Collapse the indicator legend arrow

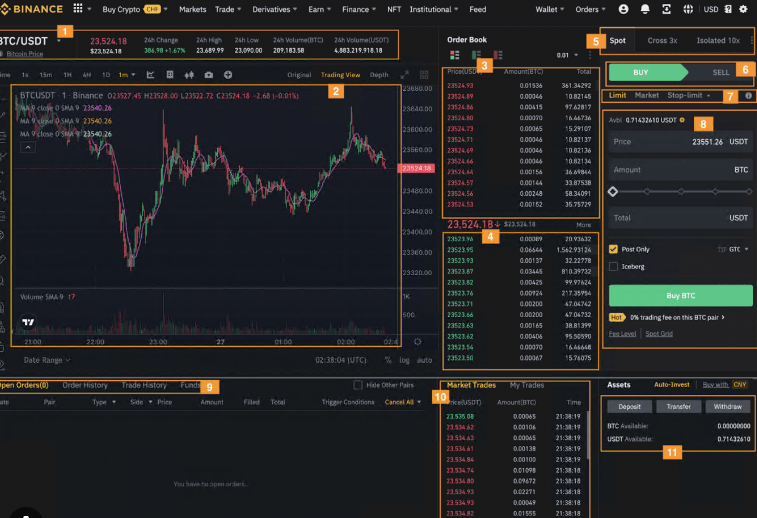(28, 147)
